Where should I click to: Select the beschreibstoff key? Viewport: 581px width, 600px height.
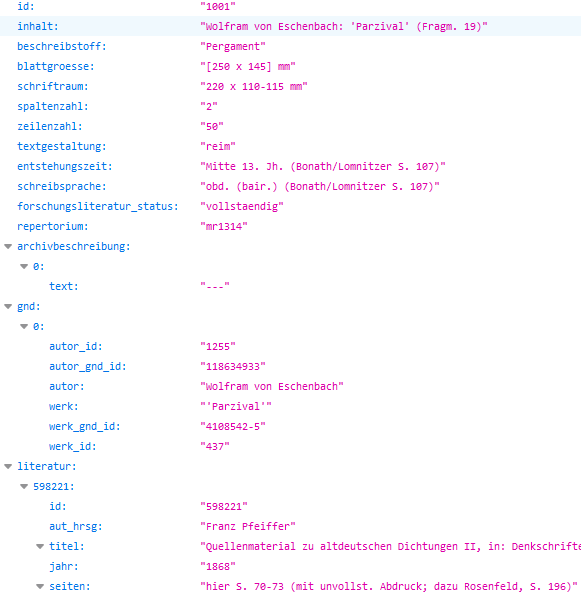pos(62,46)
